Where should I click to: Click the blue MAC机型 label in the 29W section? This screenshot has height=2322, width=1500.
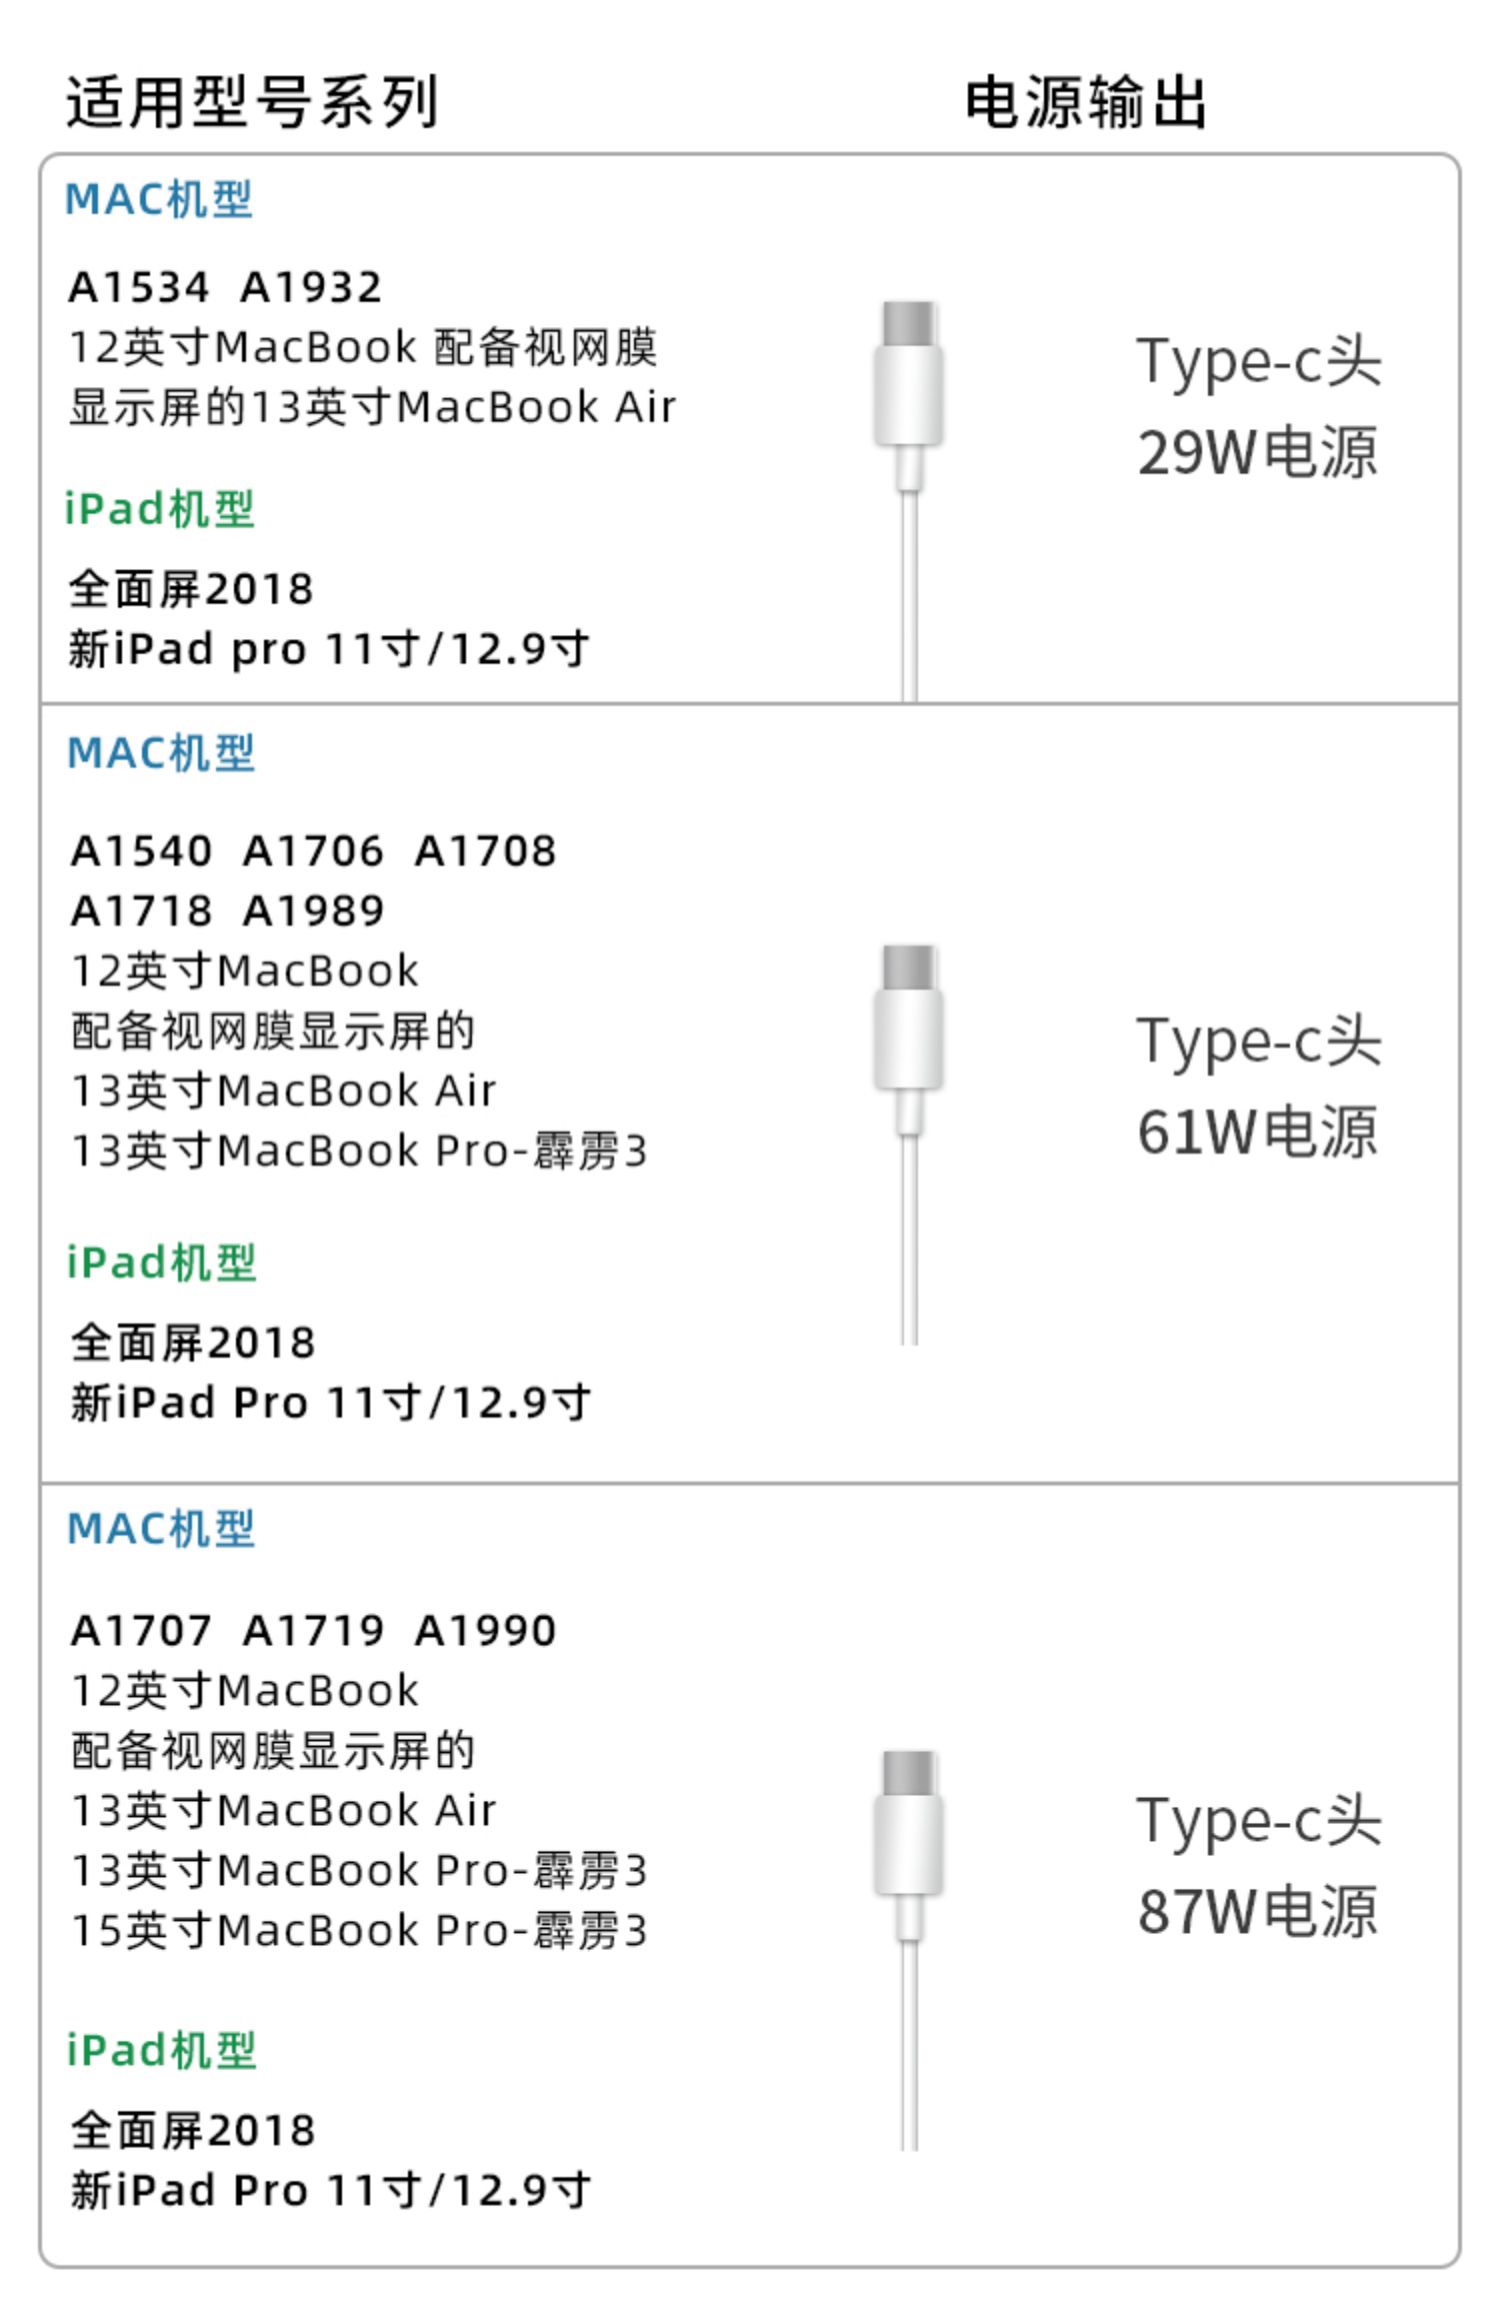(x=159, y=199)
